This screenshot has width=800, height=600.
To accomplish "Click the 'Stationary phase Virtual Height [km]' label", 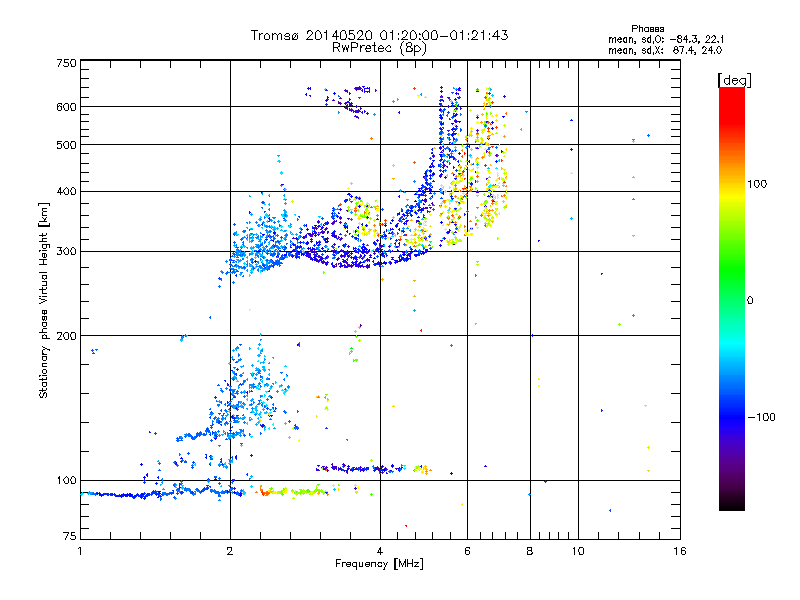I will 44,300.
